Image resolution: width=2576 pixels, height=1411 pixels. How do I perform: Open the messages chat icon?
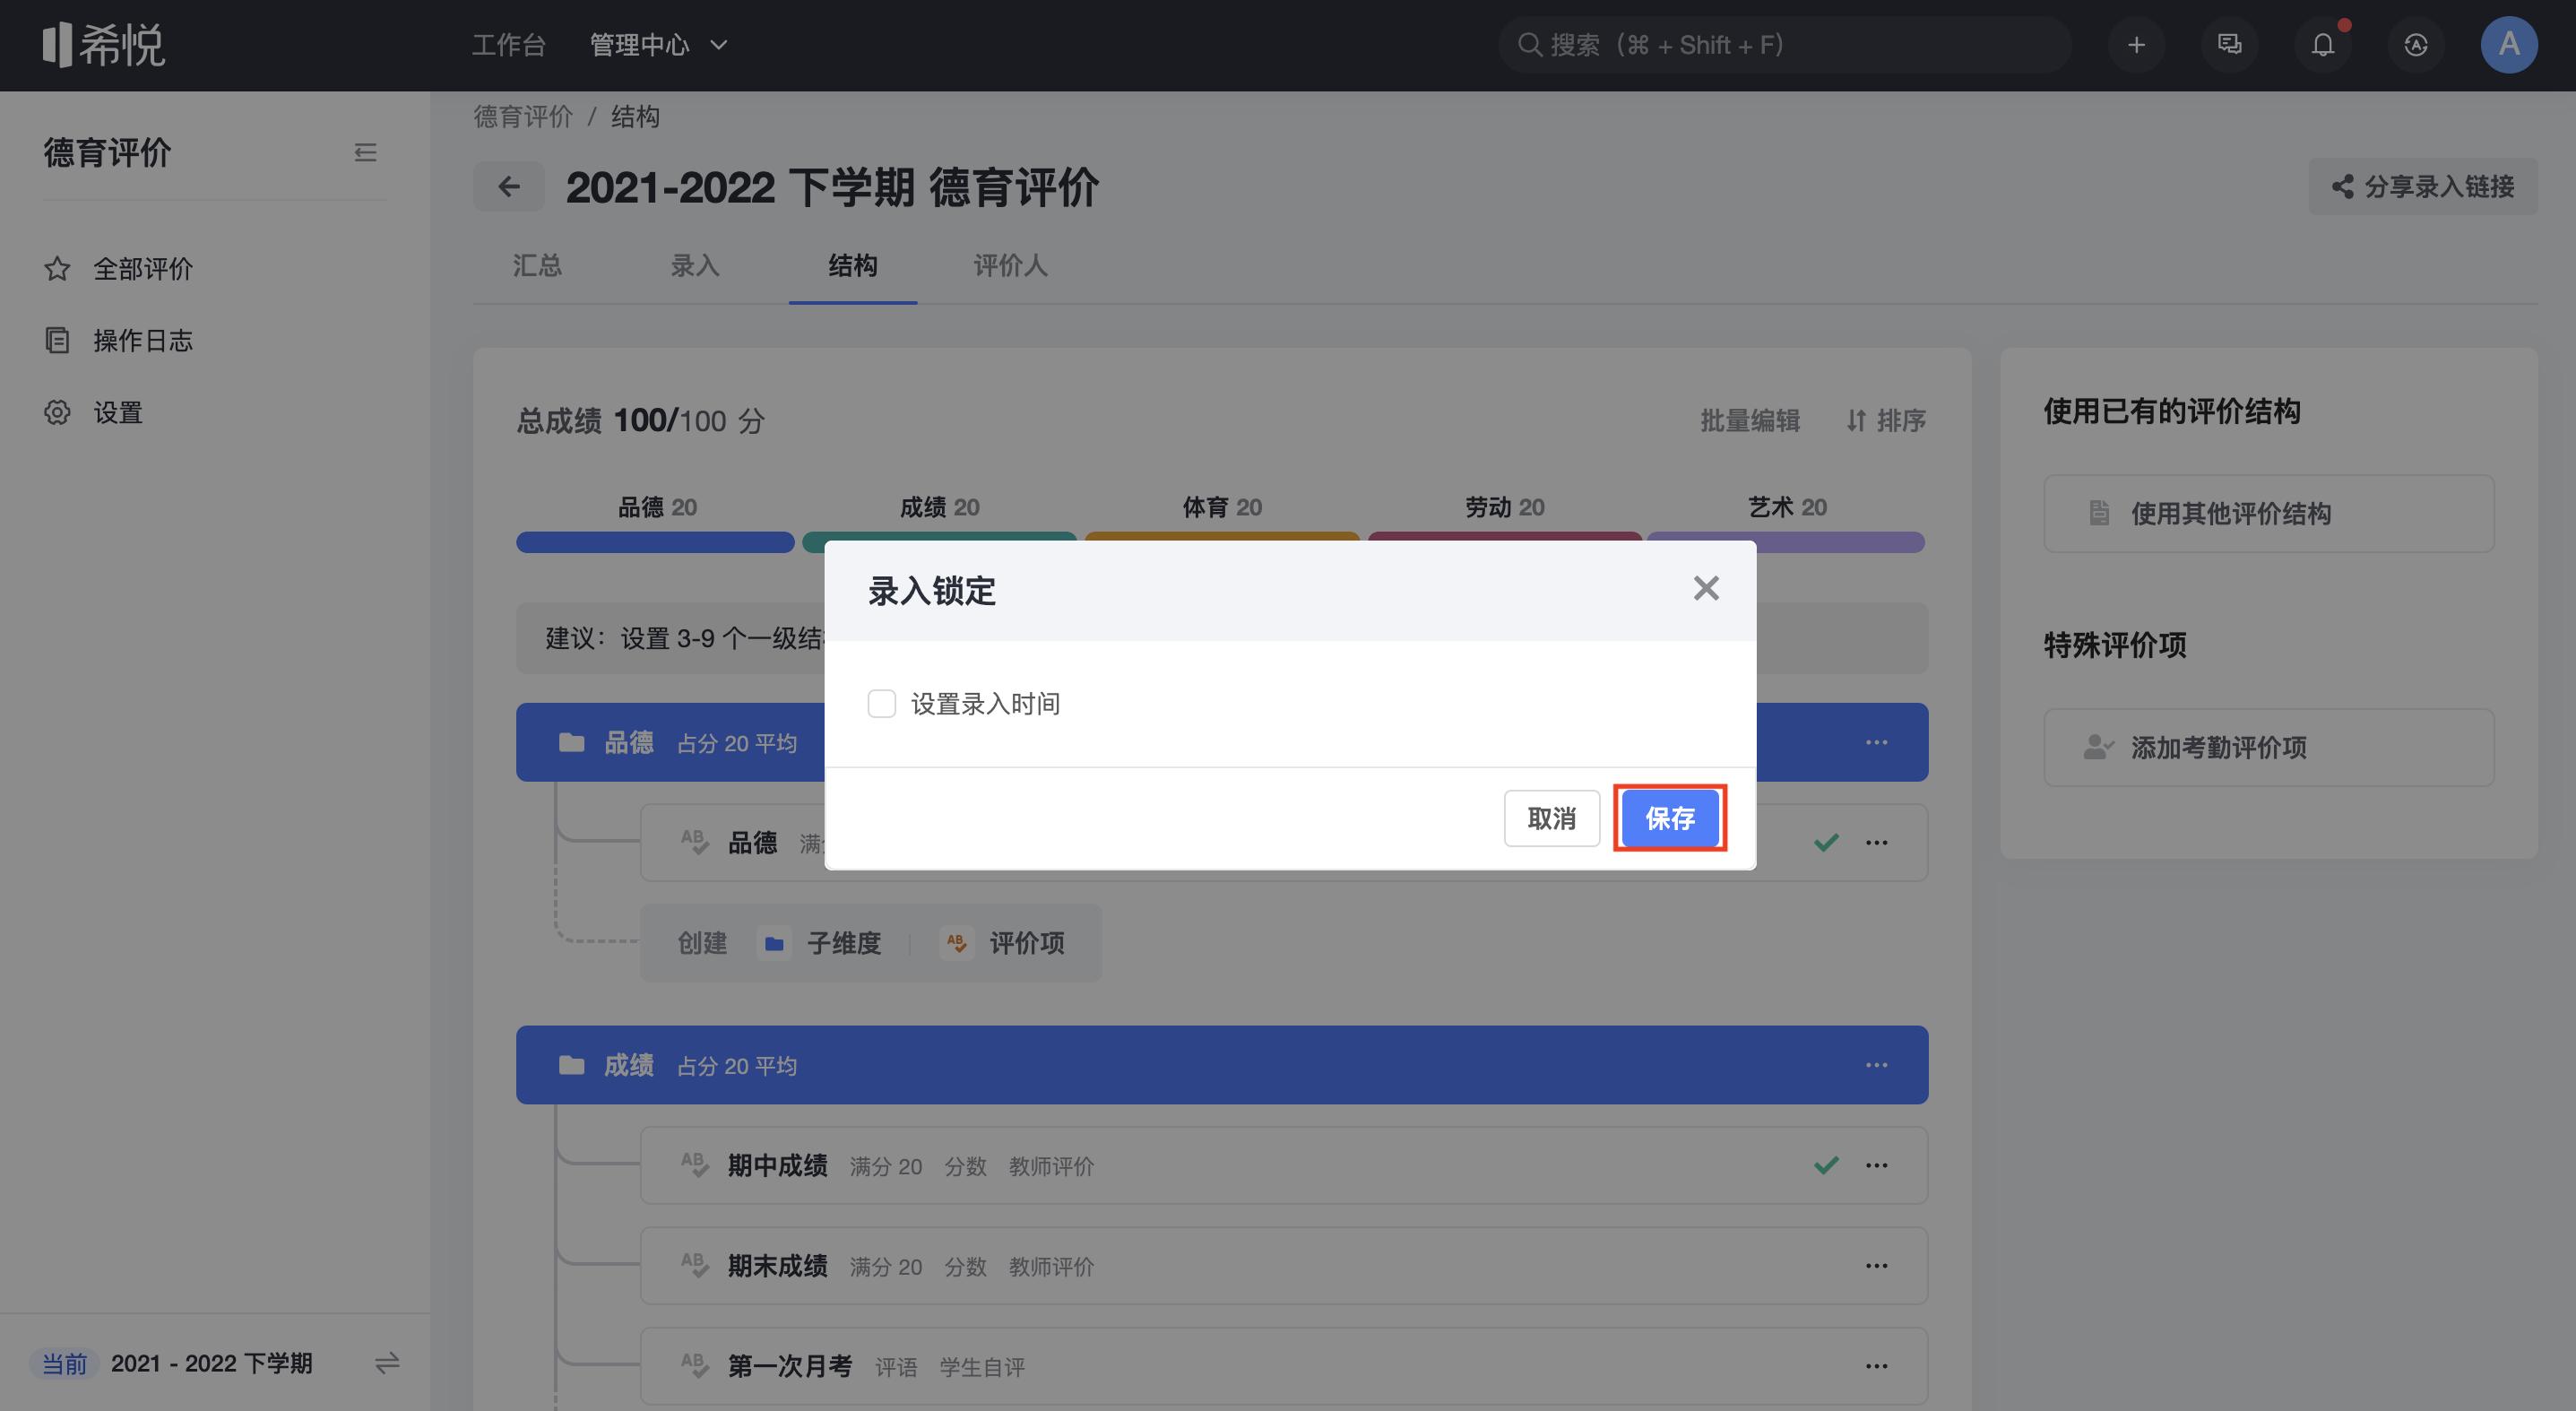click(x=2229, y=45)
